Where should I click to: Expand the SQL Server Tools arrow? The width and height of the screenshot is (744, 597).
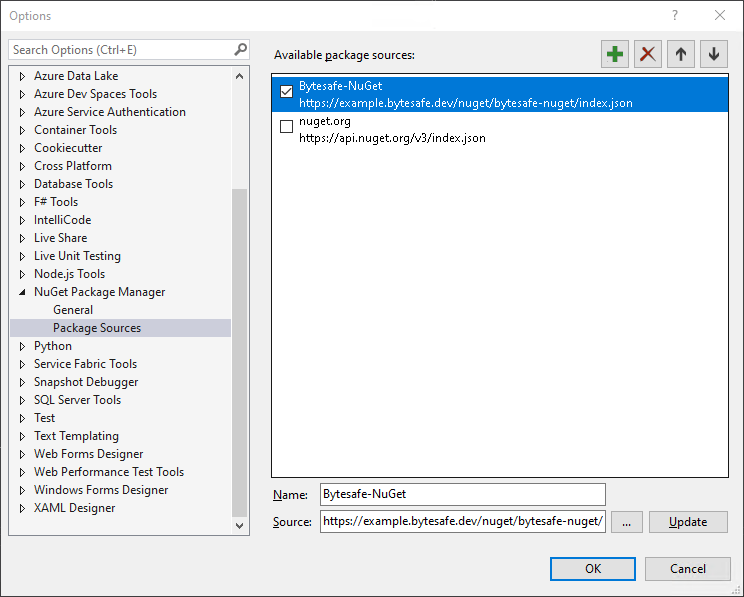(x=22, y=400)
